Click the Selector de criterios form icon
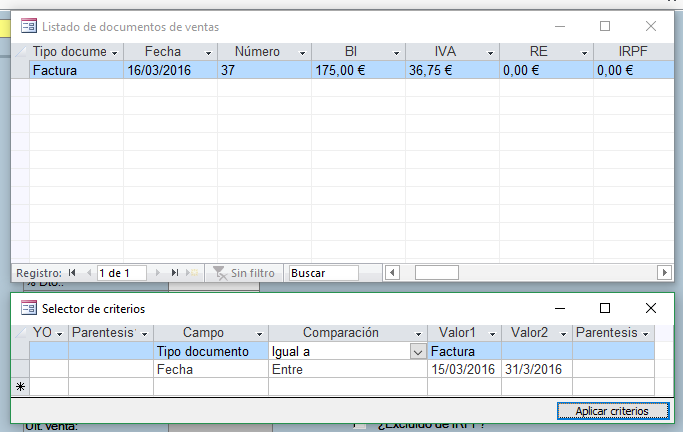This screenshot has height=432, width=683. (28, 308)
